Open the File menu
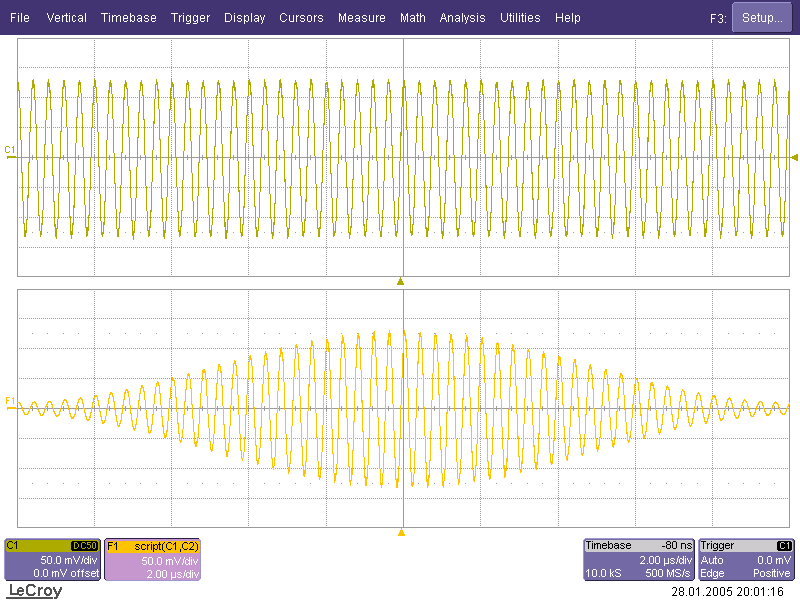The image size is (800, 600). point(20,18)
